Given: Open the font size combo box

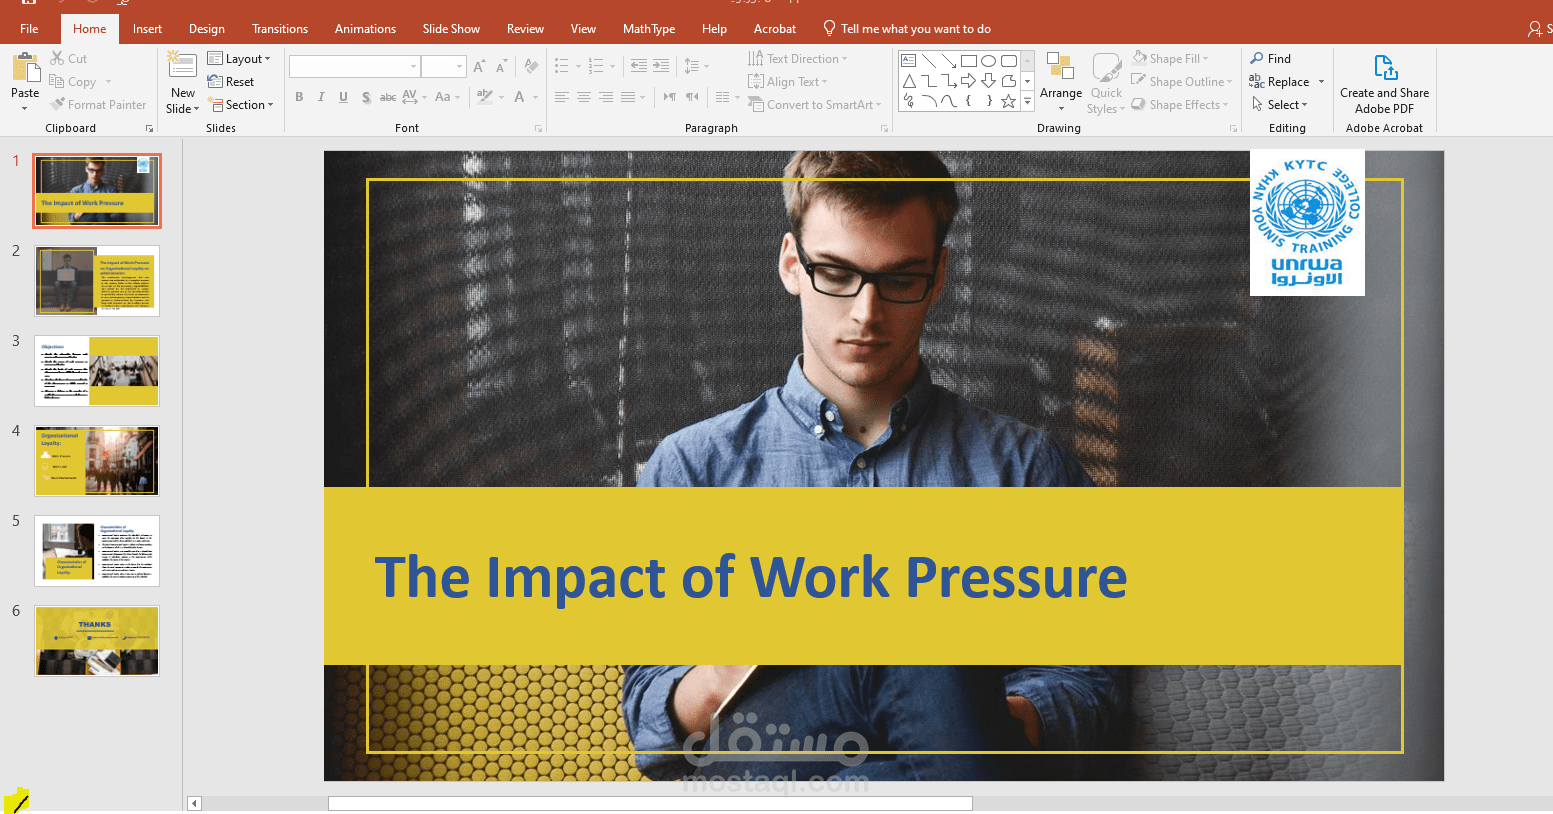Looking at the screenshot, I should (x=443, y=67).
